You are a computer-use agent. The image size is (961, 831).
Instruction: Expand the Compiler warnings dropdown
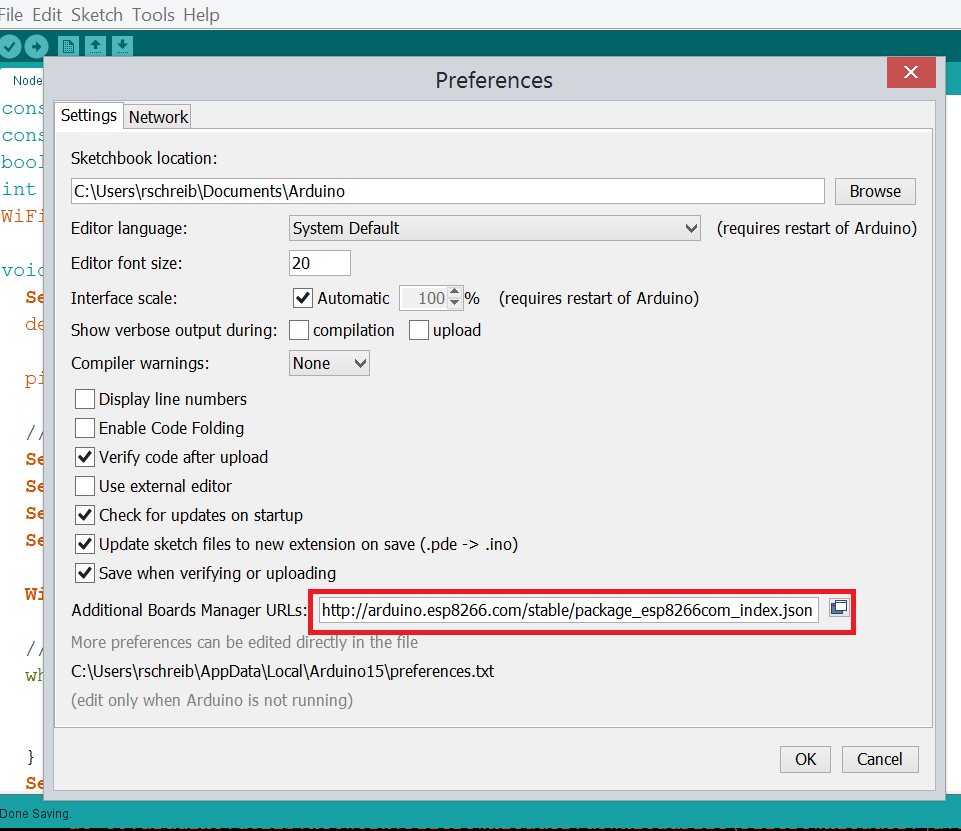tap(329, 363)
